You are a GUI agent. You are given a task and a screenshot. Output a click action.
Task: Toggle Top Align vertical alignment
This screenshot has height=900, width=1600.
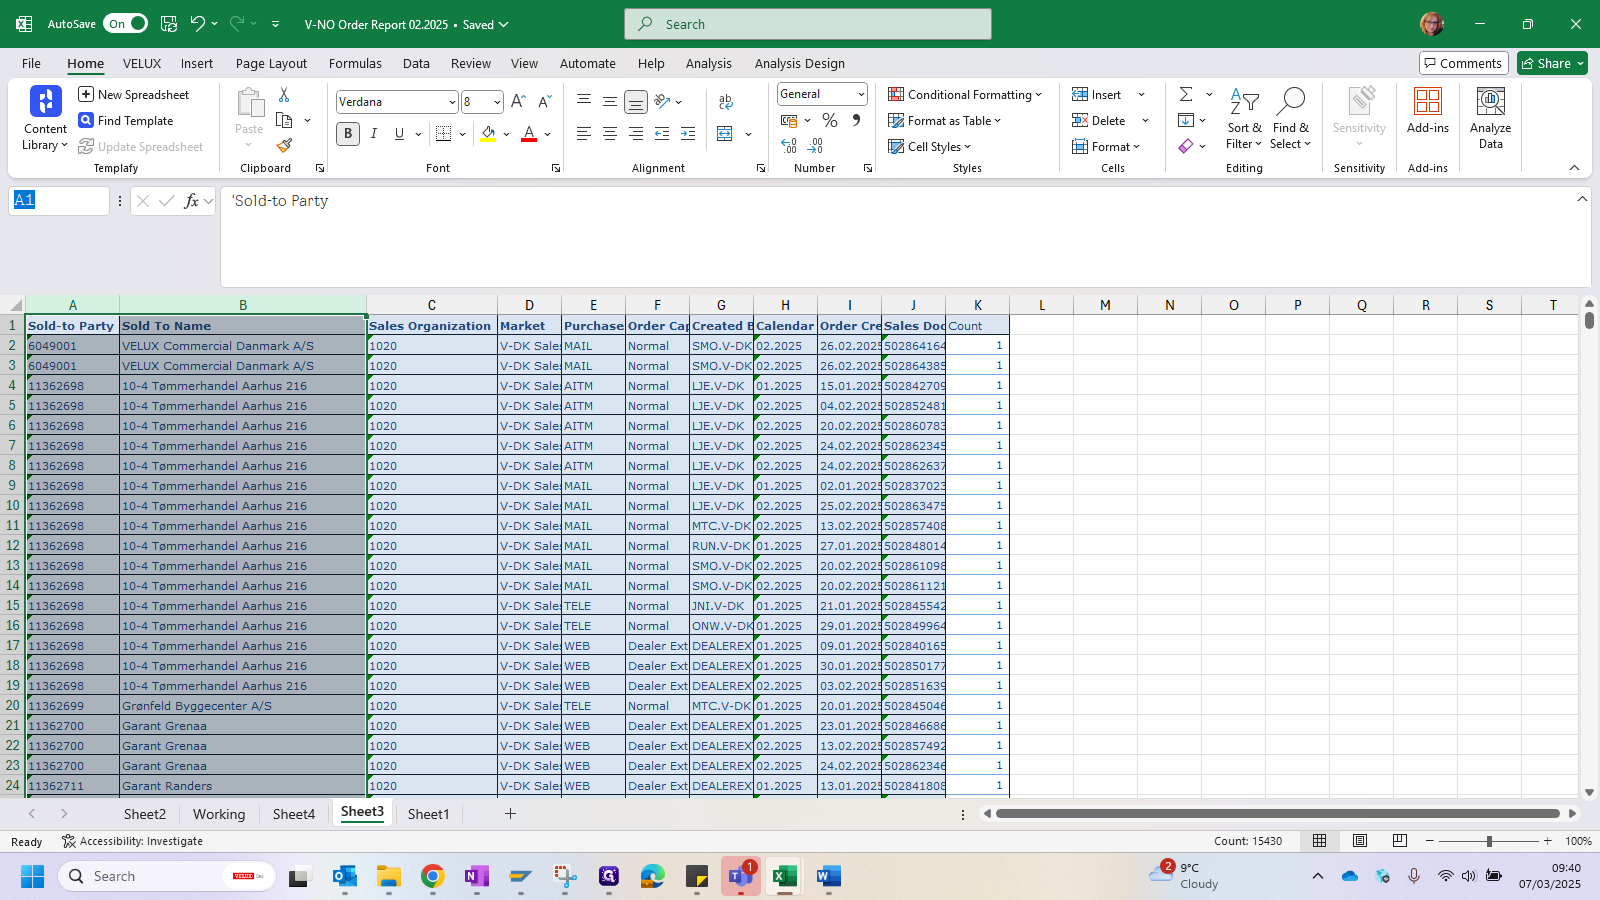click(584, 101)
